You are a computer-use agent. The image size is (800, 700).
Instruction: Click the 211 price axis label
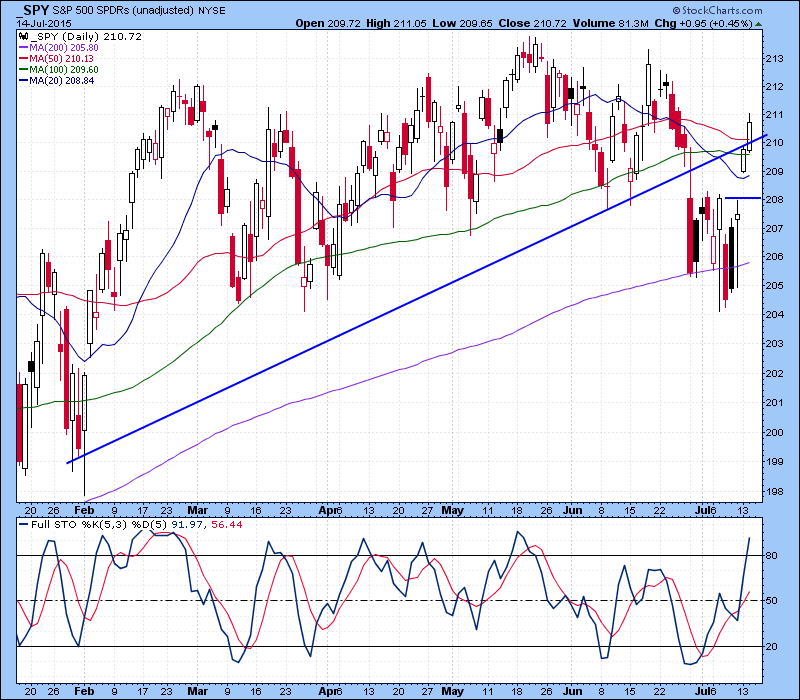click(x=774, y=114)
